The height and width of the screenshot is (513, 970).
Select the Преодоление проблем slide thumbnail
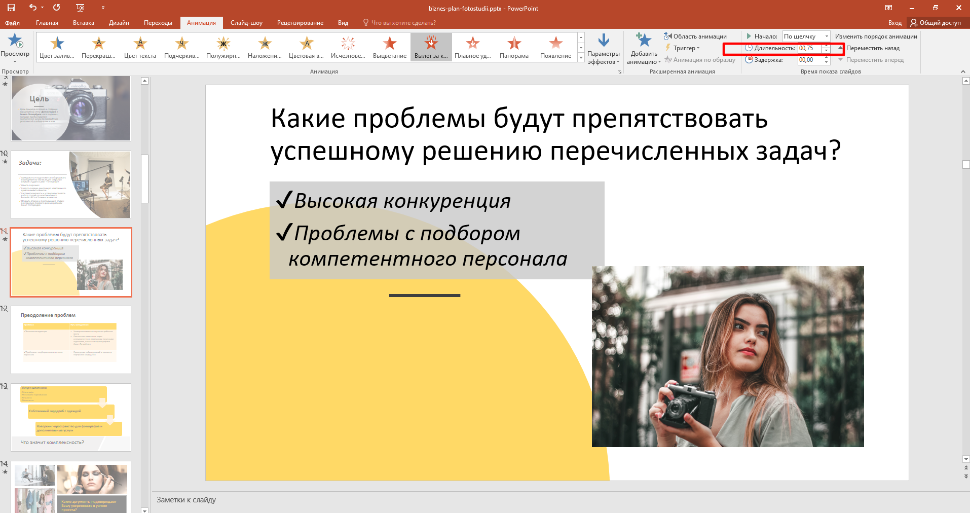pyautogui.click(x=71, y=340)
